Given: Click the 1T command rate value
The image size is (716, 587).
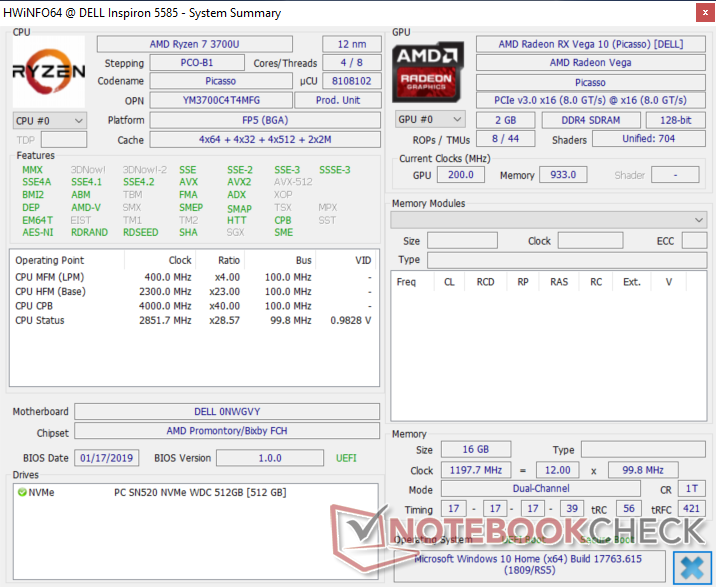Looking at the screenshot, I should 691,488.
